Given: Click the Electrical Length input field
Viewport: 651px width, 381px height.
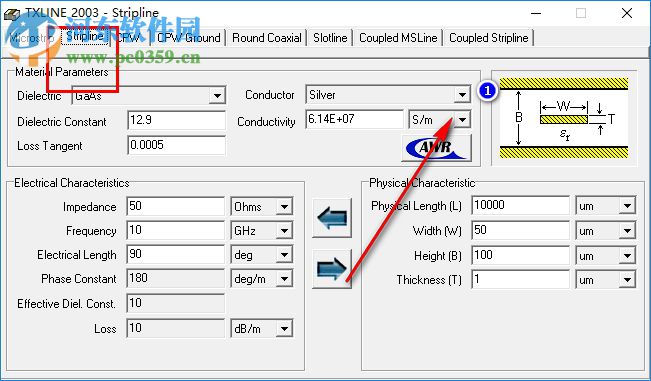Looking at the screenshot, I should click(176, 254).
